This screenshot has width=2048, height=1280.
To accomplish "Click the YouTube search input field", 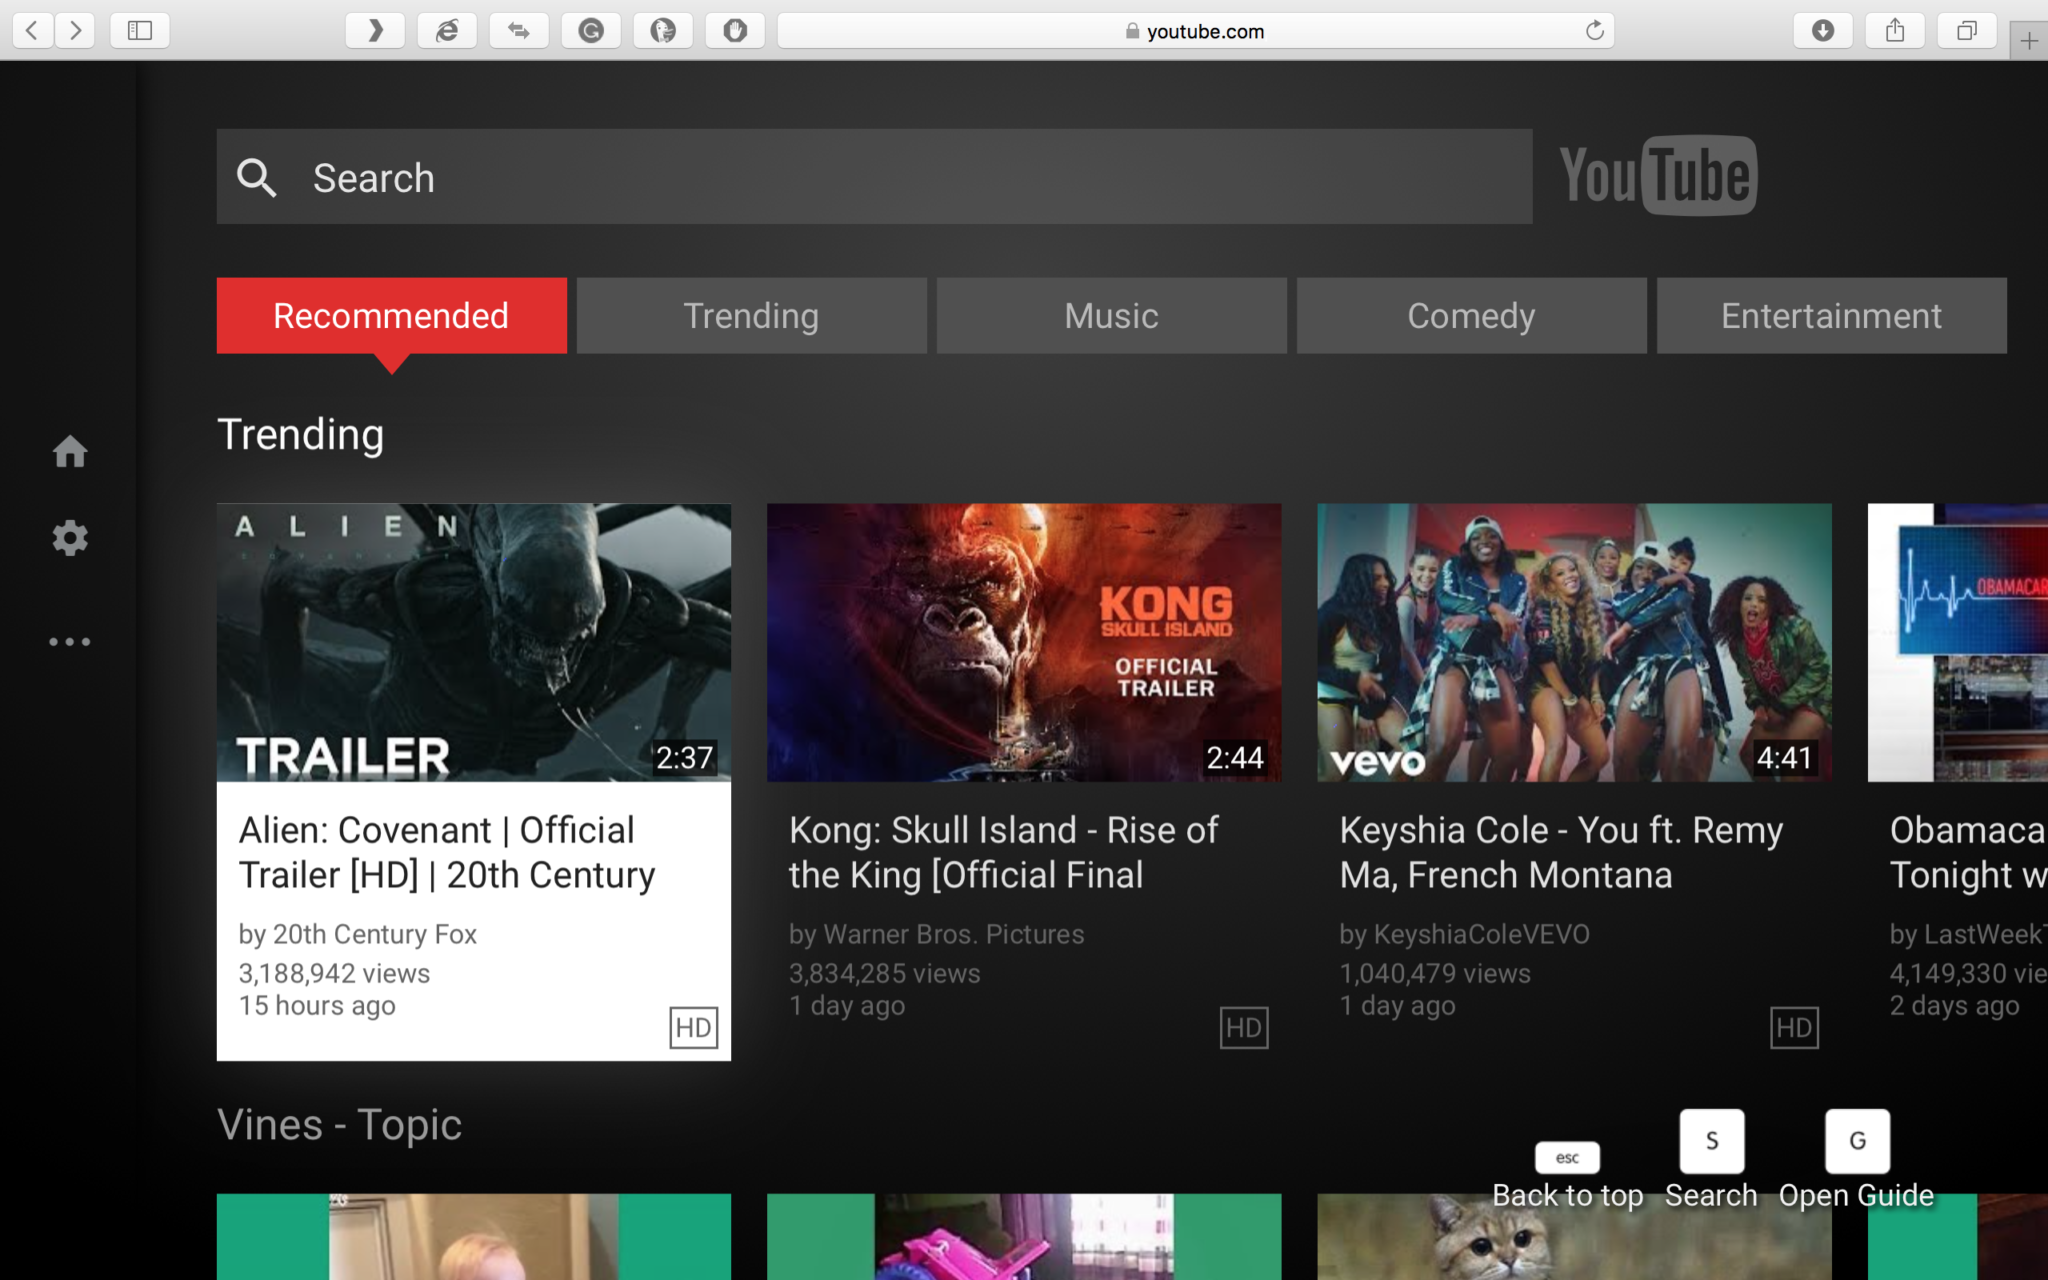I will (874, 175).
